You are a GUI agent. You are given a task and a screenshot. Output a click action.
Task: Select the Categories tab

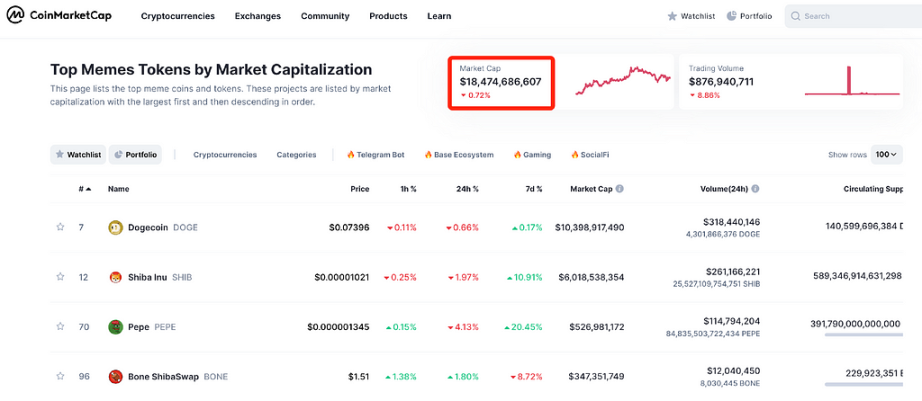coord(296,155)
